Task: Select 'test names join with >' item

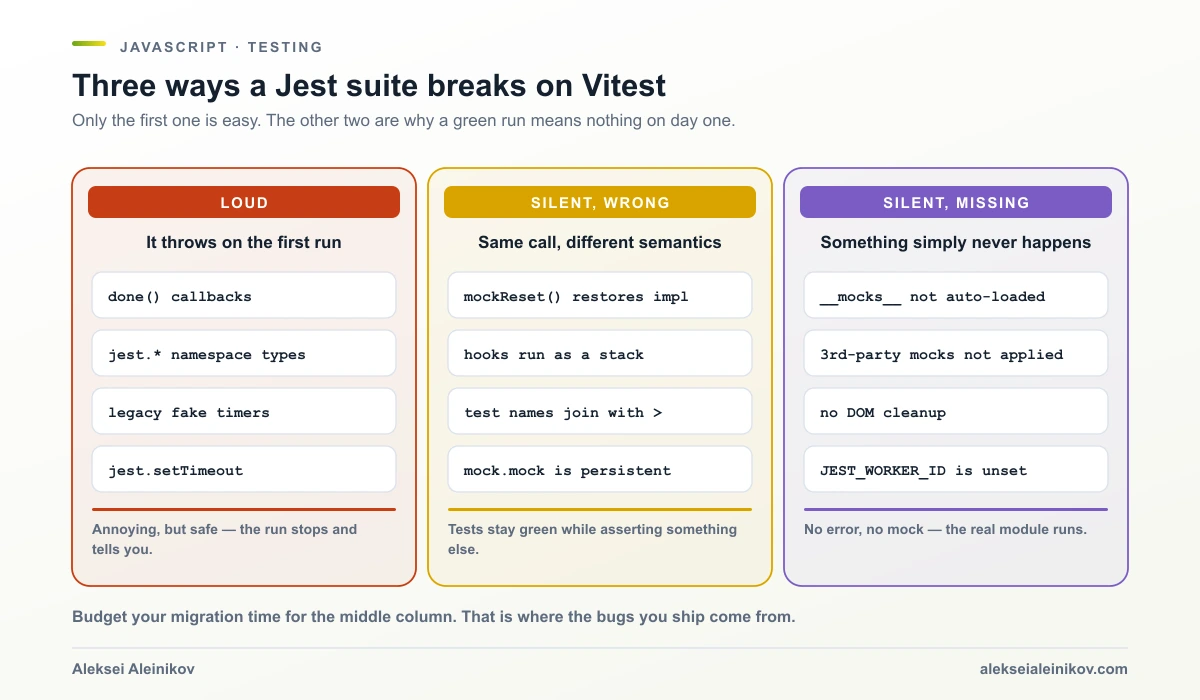Action: click(600, 412)
